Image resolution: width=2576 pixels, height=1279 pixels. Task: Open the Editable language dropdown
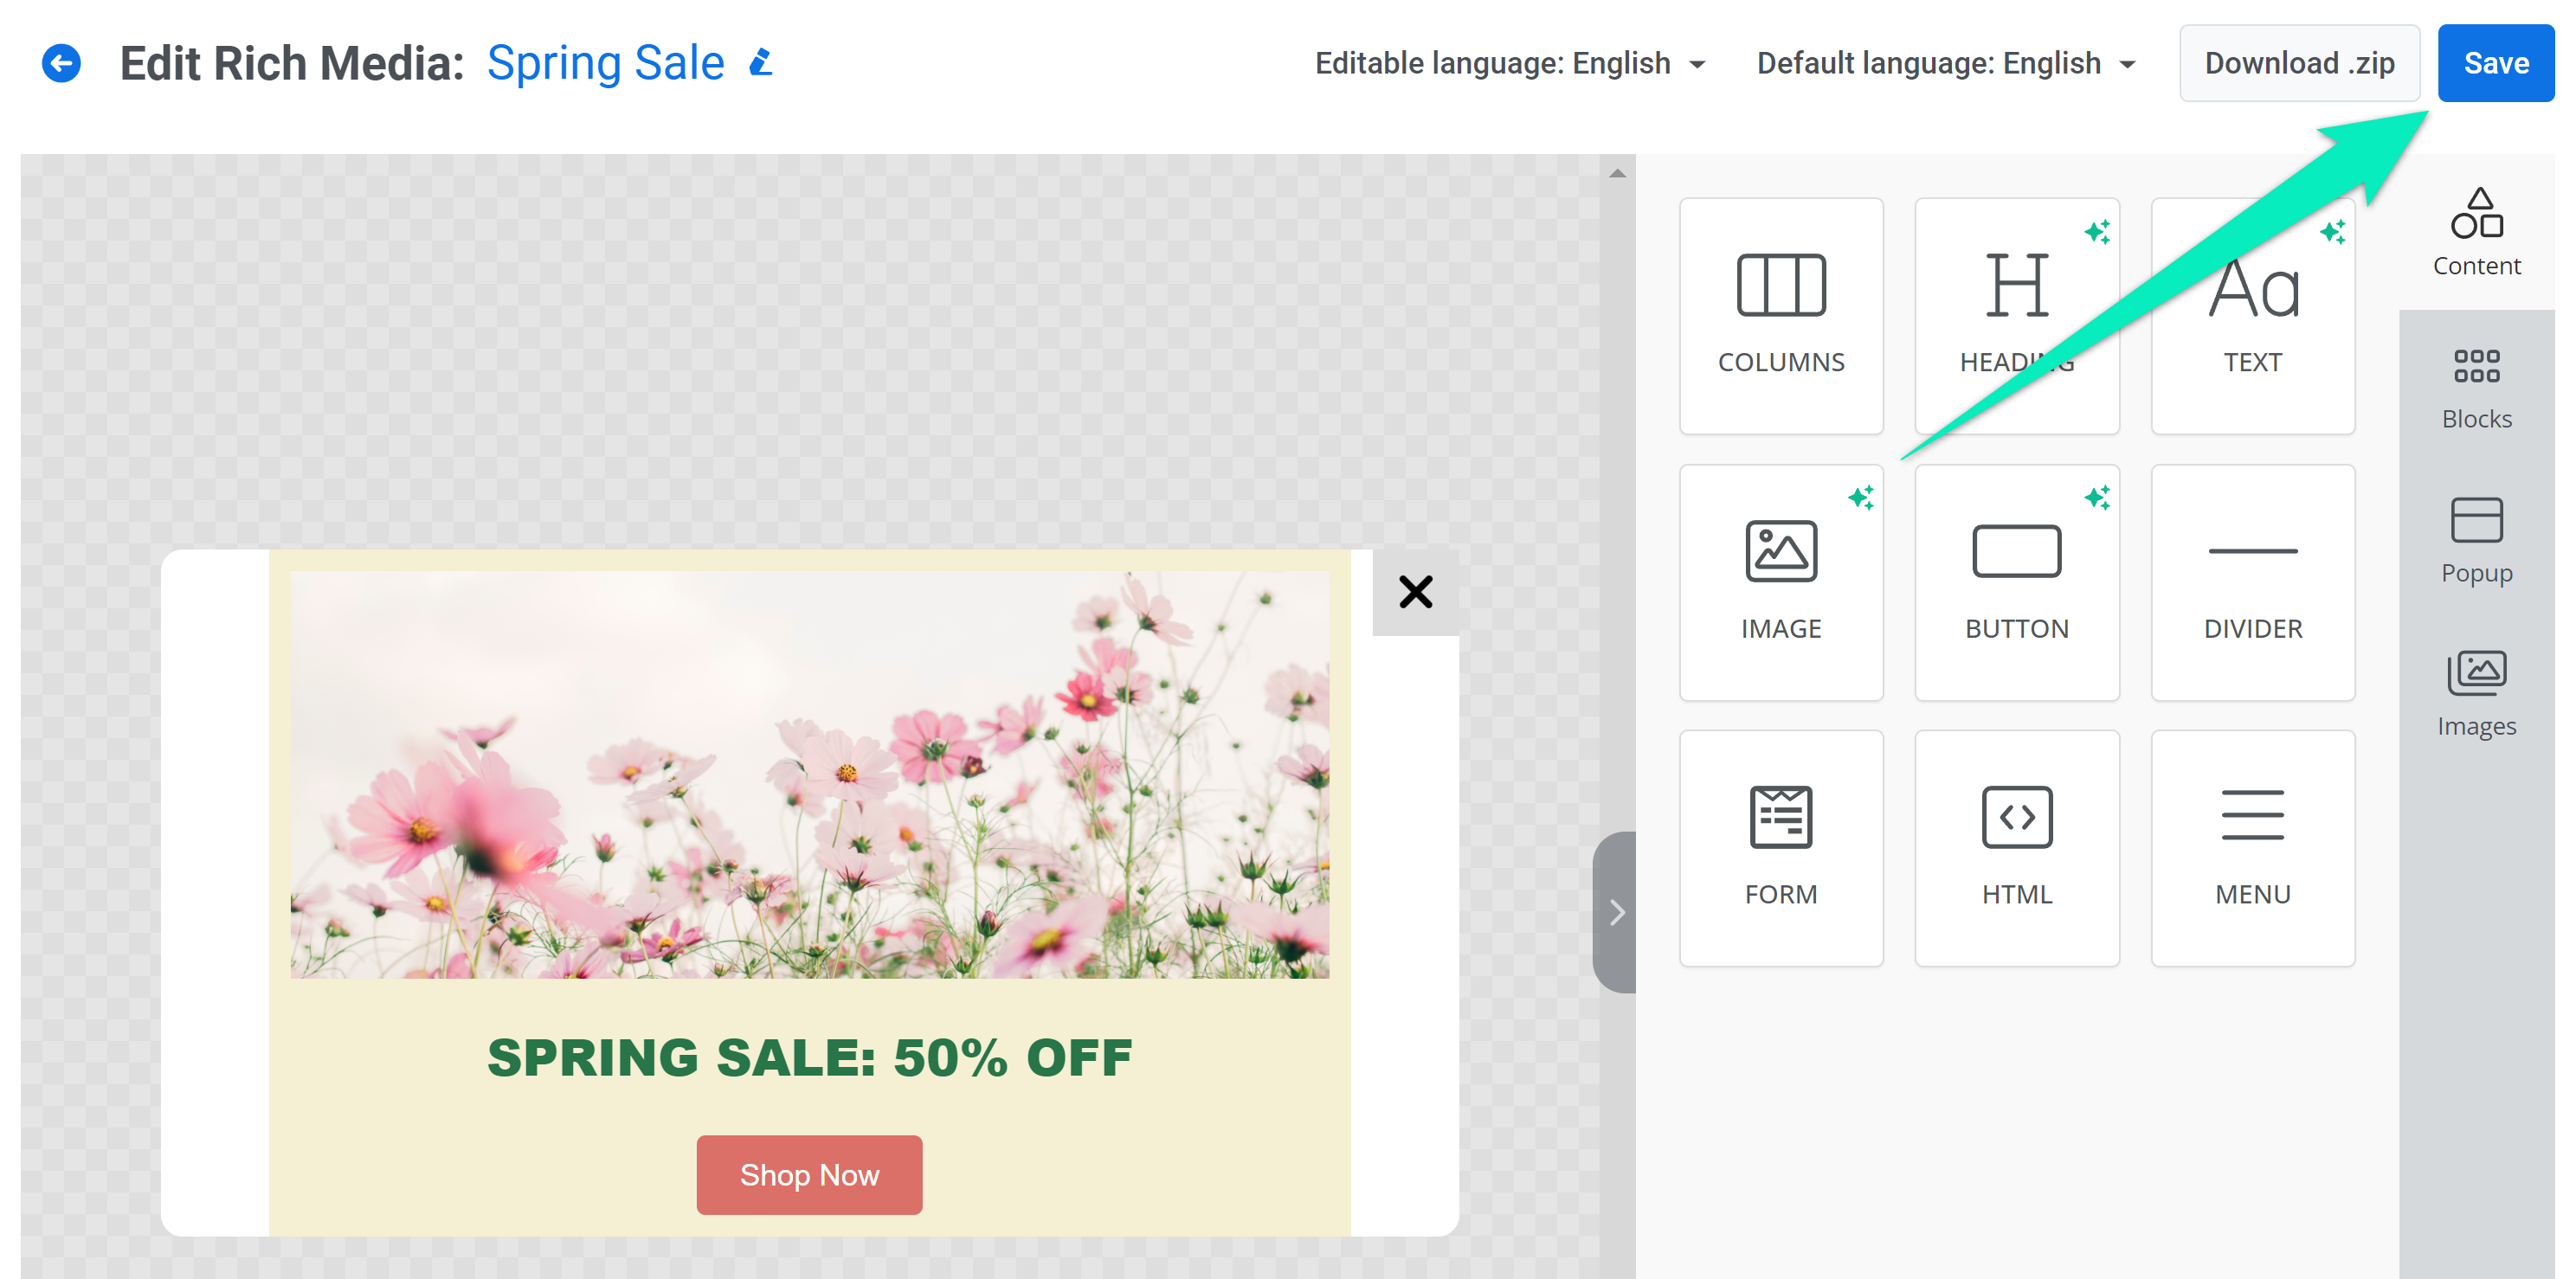[1509, 63]
